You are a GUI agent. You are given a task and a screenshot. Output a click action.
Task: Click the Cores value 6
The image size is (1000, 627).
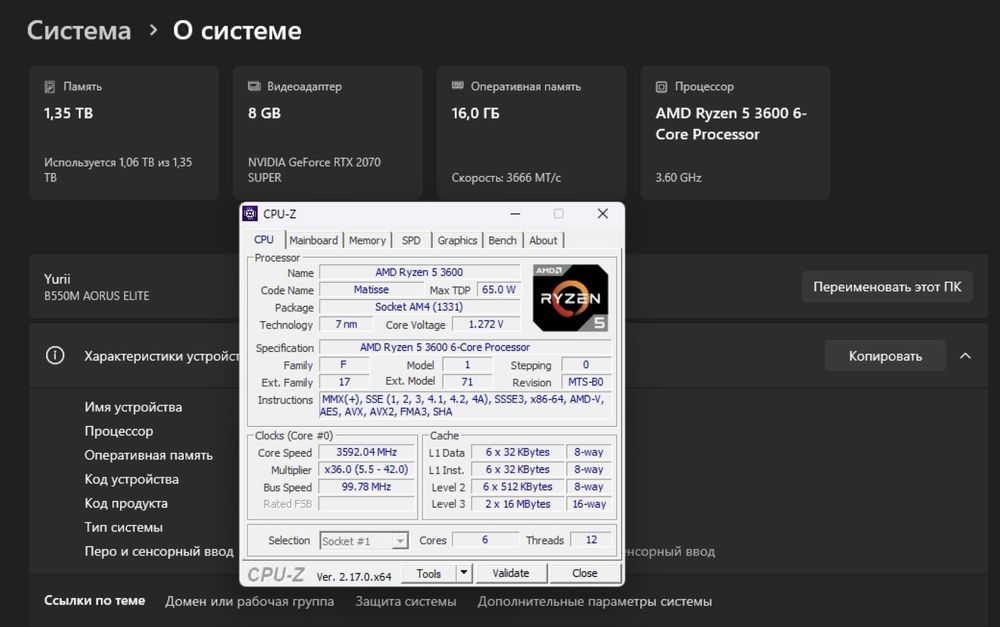(485, 540)
